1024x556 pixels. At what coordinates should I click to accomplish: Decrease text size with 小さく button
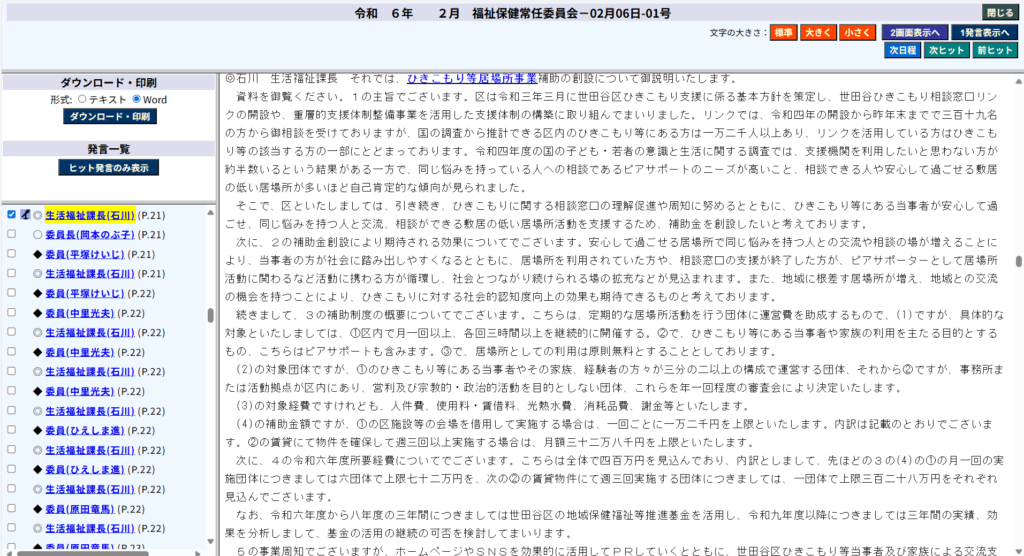[x=857, y=33]
